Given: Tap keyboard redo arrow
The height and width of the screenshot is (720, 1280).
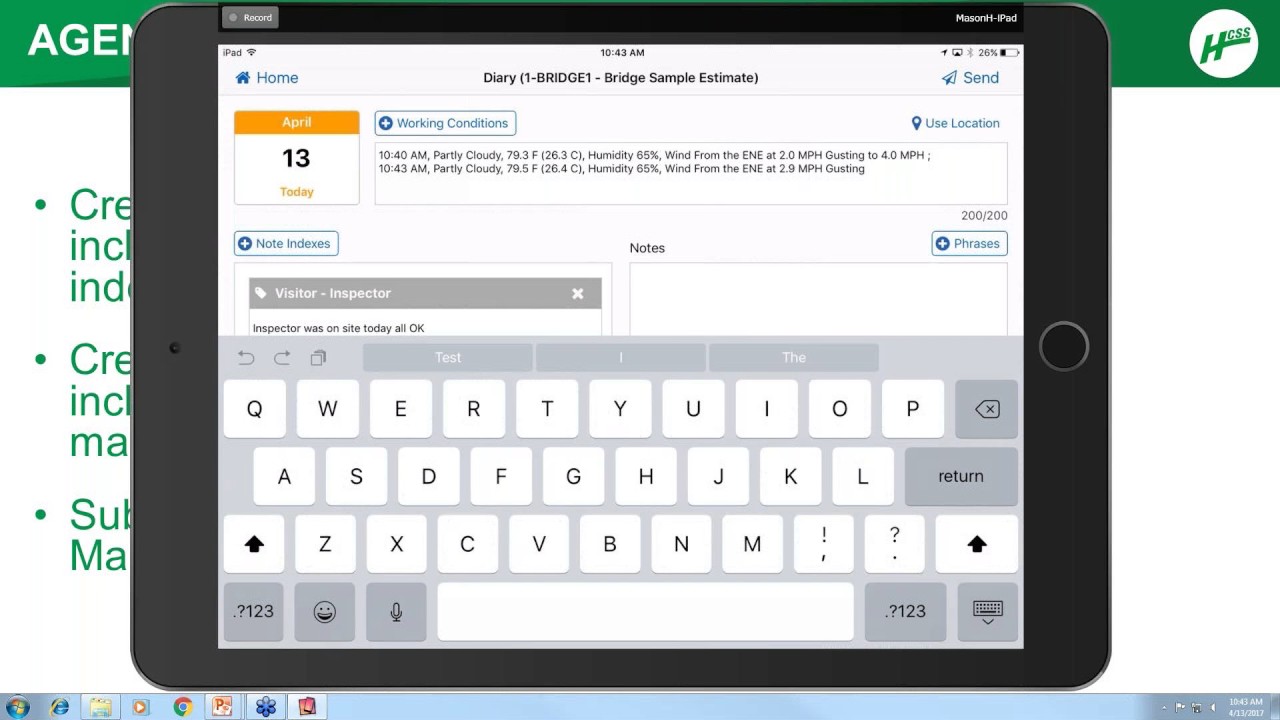Looking at the screenshot, I should coord(282,357).
